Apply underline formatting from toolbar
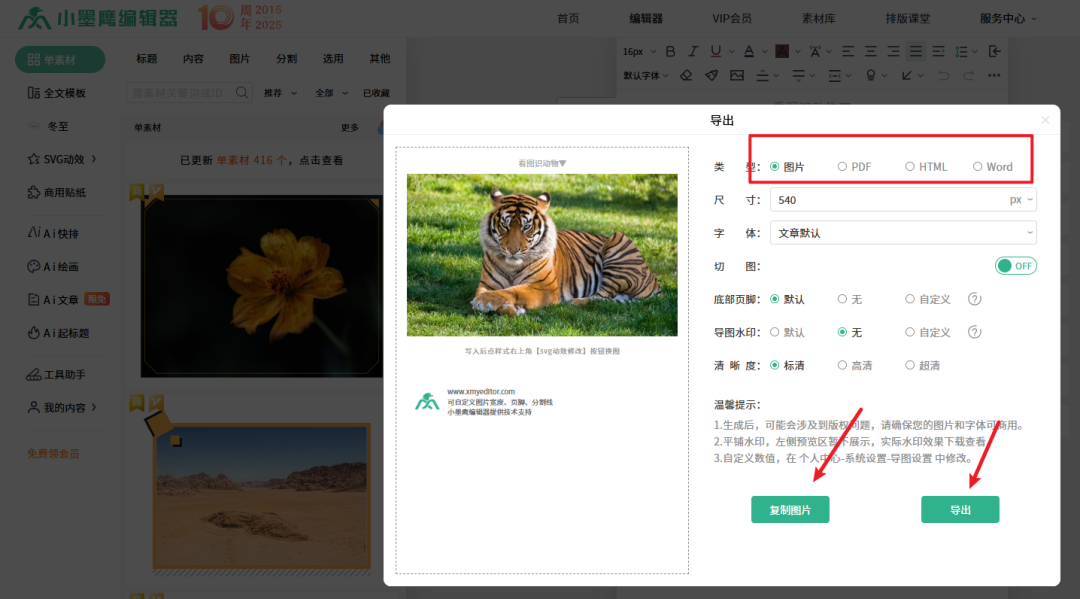Screen dimensions: 1080x599 [716, 52]
